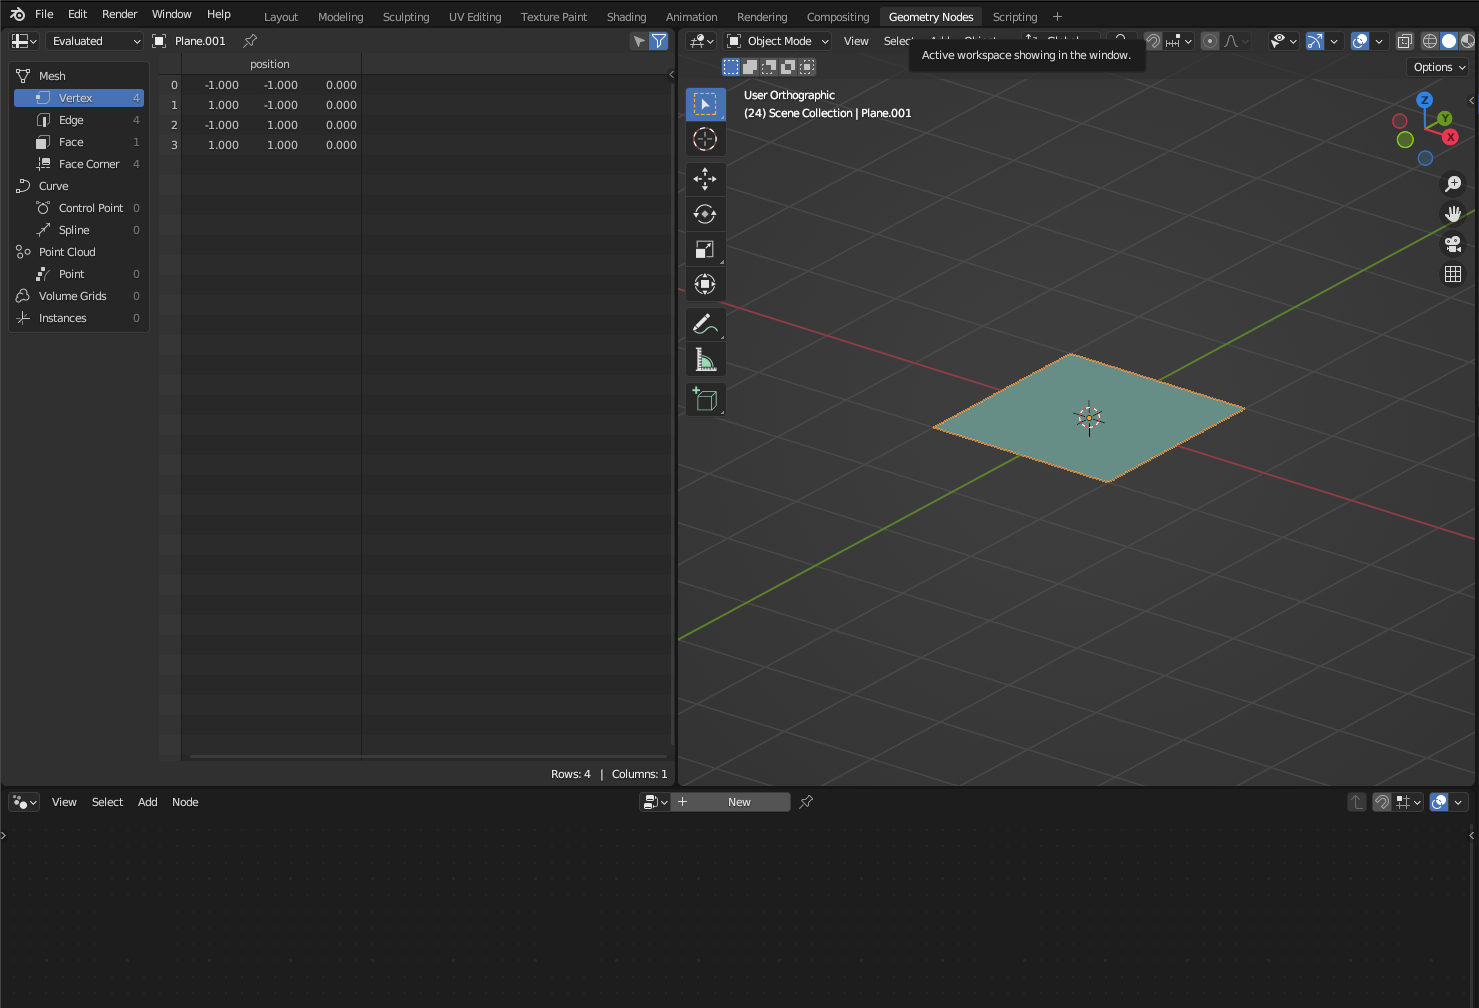Click the position column header
The height and width of the screenshot is (1008, 1479).
coord(270,64)
